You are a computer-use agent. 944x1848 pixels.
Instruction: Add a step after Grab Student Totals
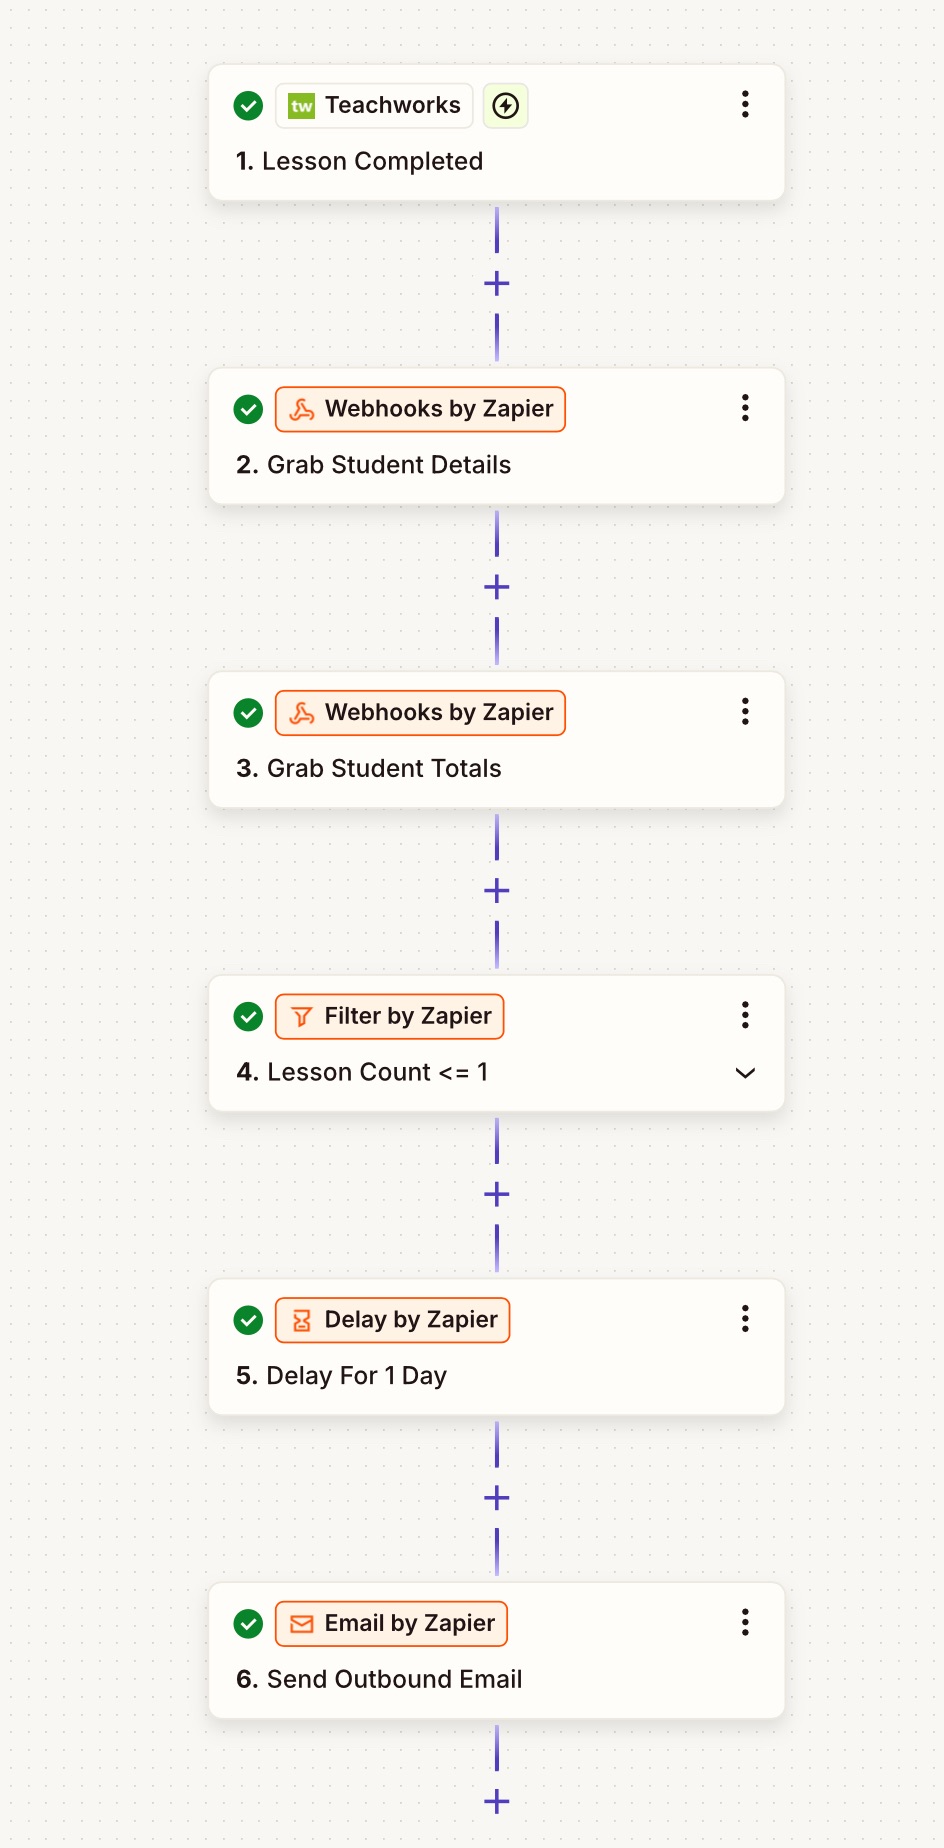[x=497, y=891]
